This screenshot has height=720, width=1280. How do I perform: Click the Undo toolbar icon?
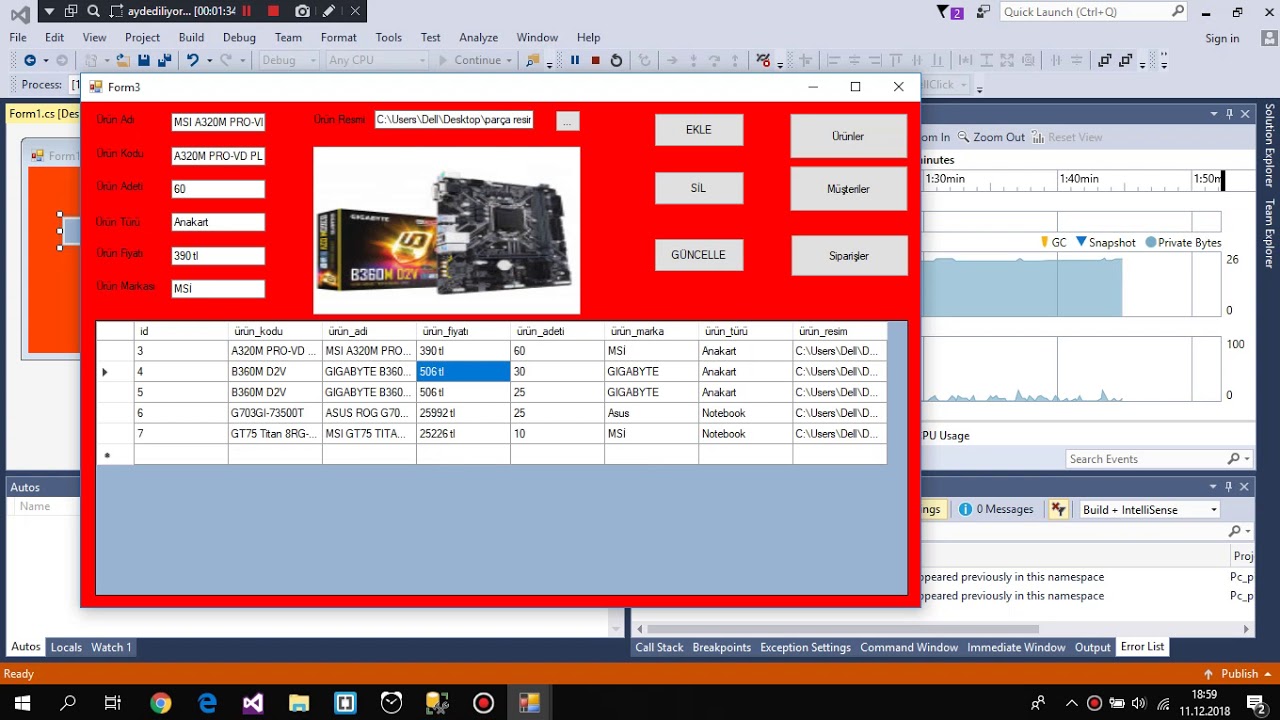(x=192, y=60)
